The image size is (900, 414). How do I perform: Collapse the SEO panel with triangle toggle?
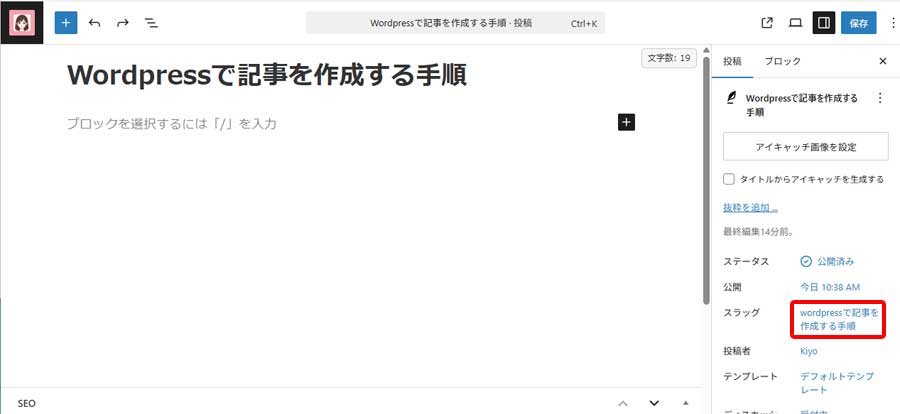tap(685, 403)
